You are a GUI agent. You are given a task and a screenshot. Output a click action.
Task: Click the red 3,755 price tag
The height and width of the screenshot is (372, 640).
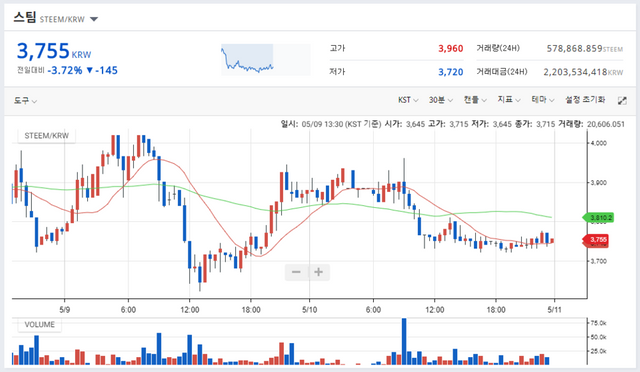tap(596, 240)
